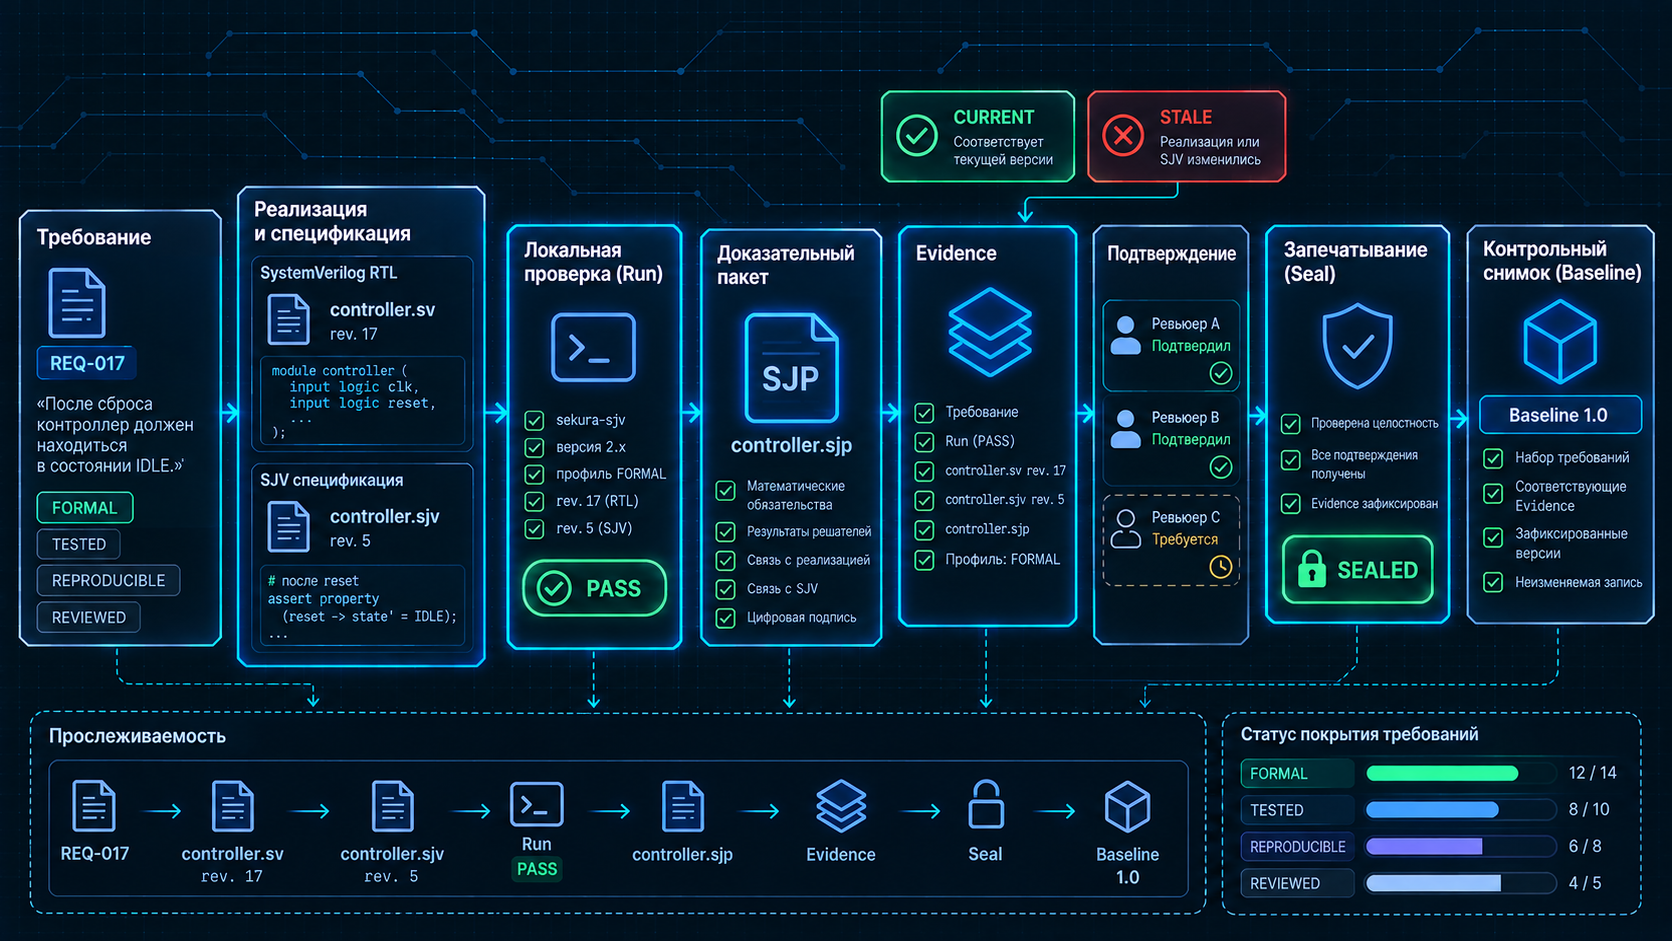Click the Ревьюер A avatar icon
This screenshot has height=941, width=1672.
[1126, 335]
